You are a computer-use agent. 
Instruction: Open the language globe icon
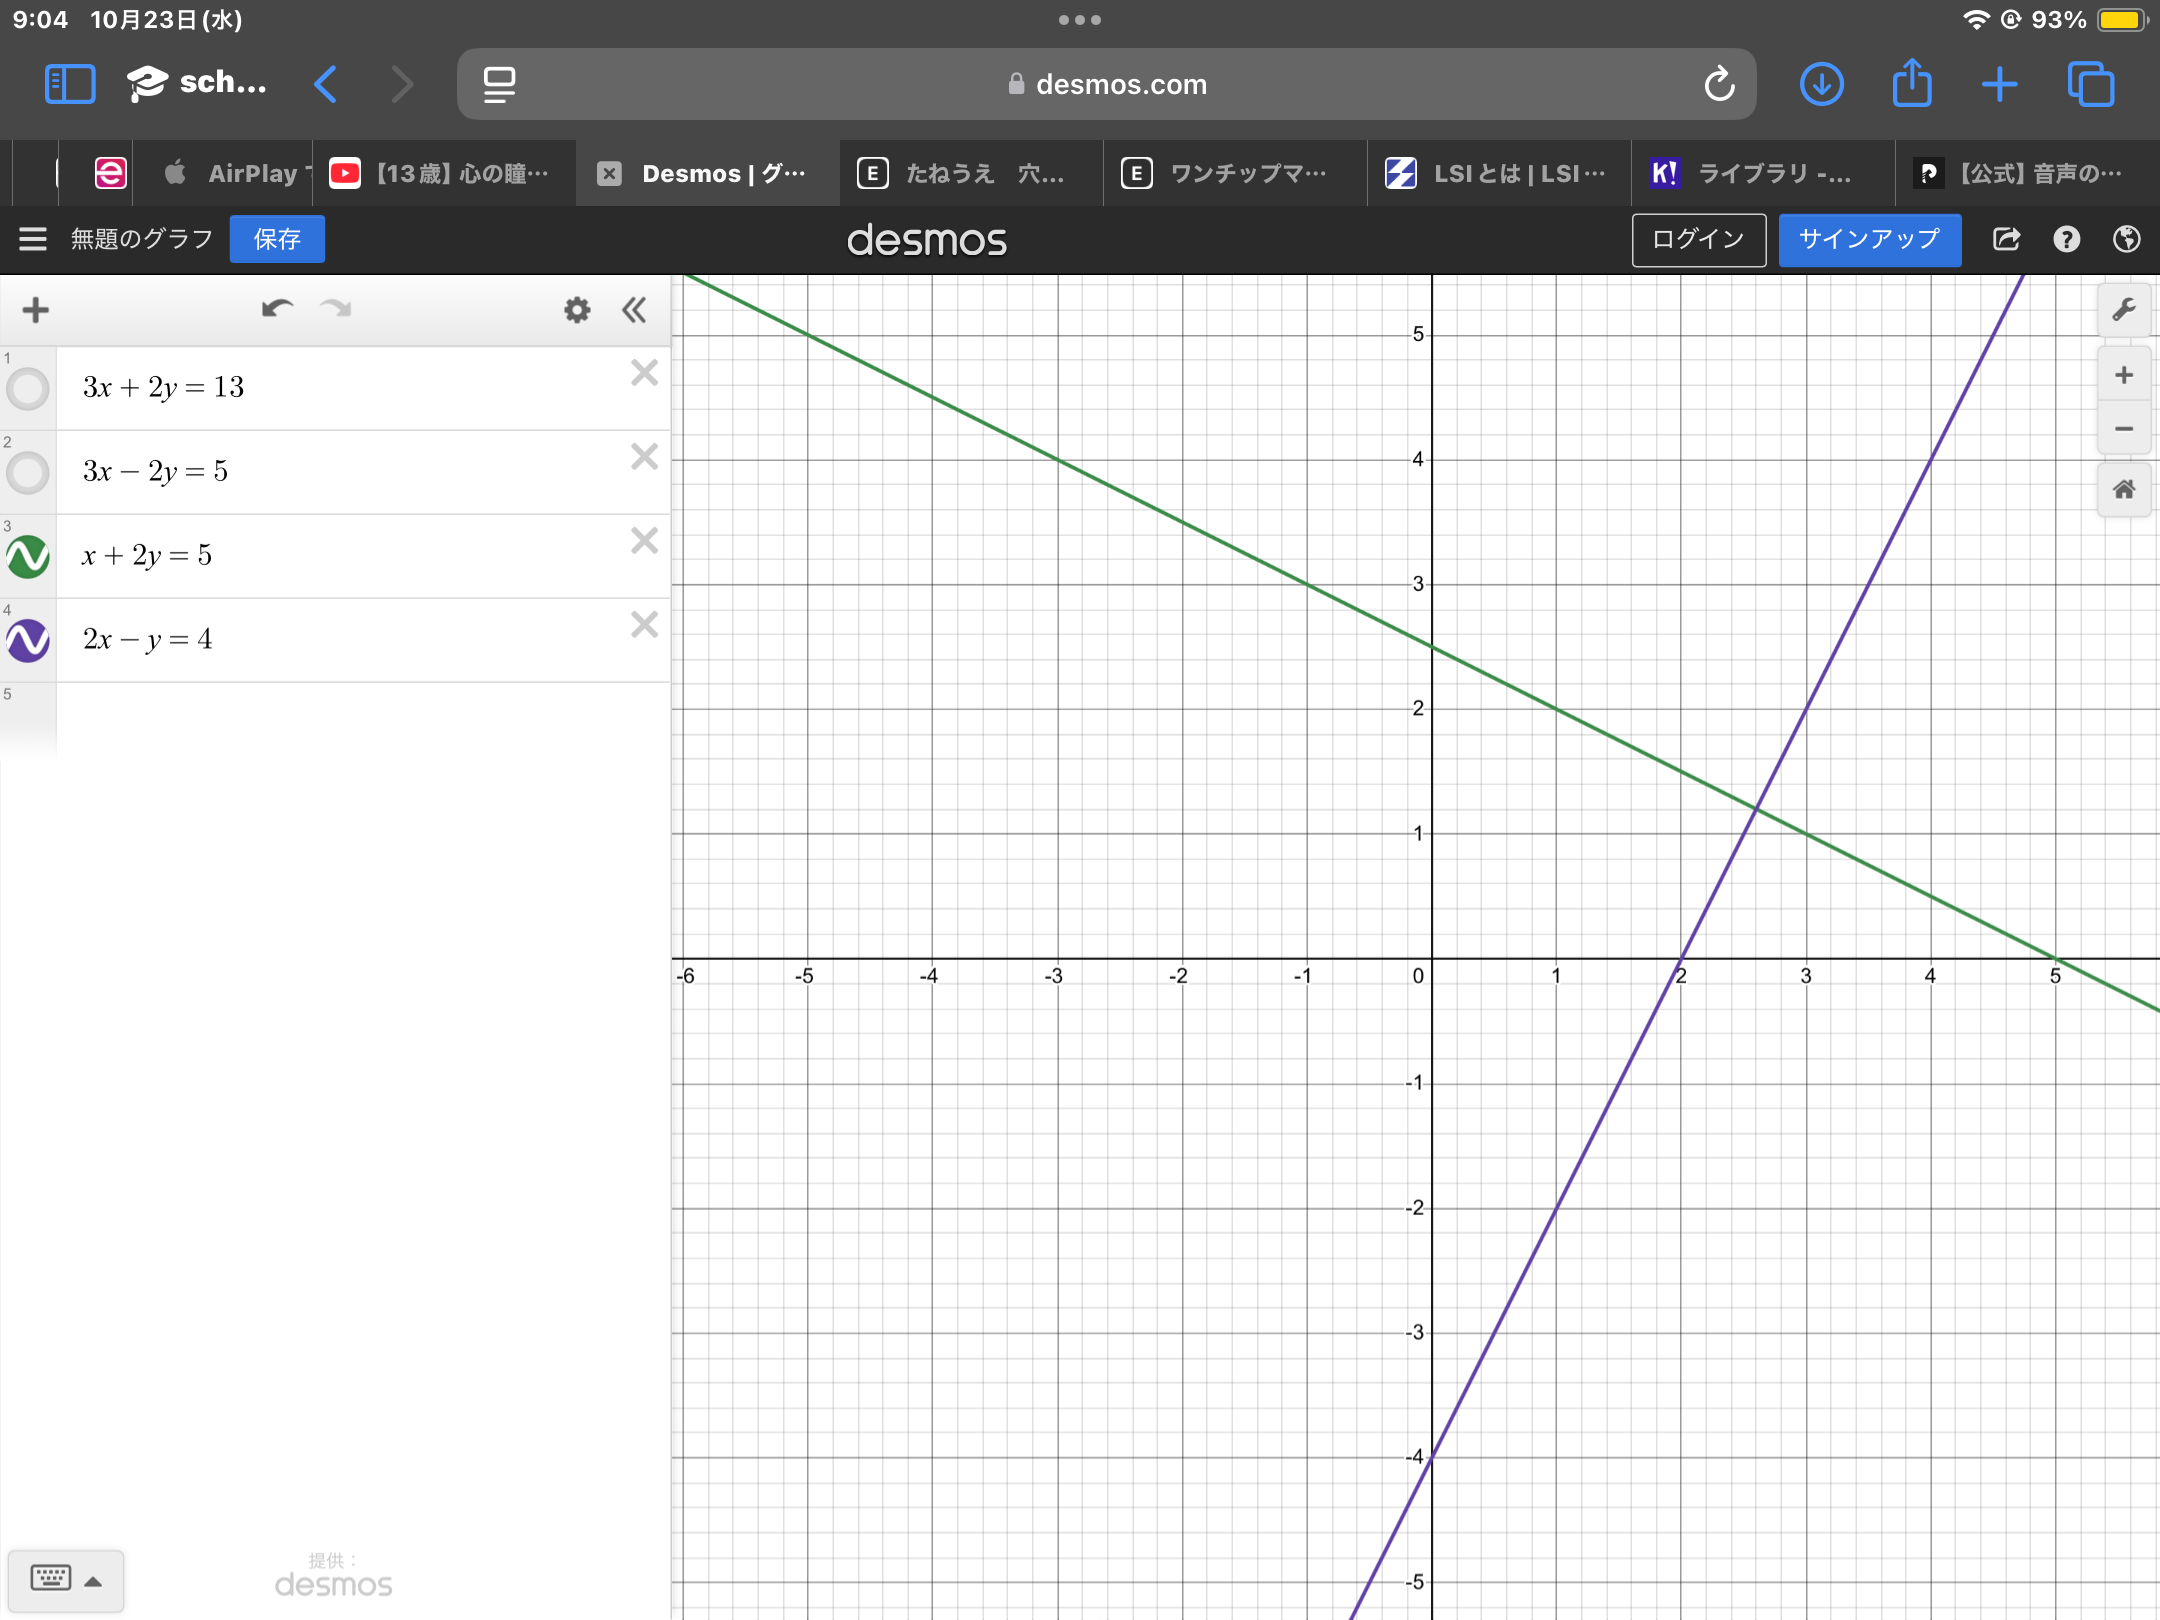click(x=2126, y=239)
